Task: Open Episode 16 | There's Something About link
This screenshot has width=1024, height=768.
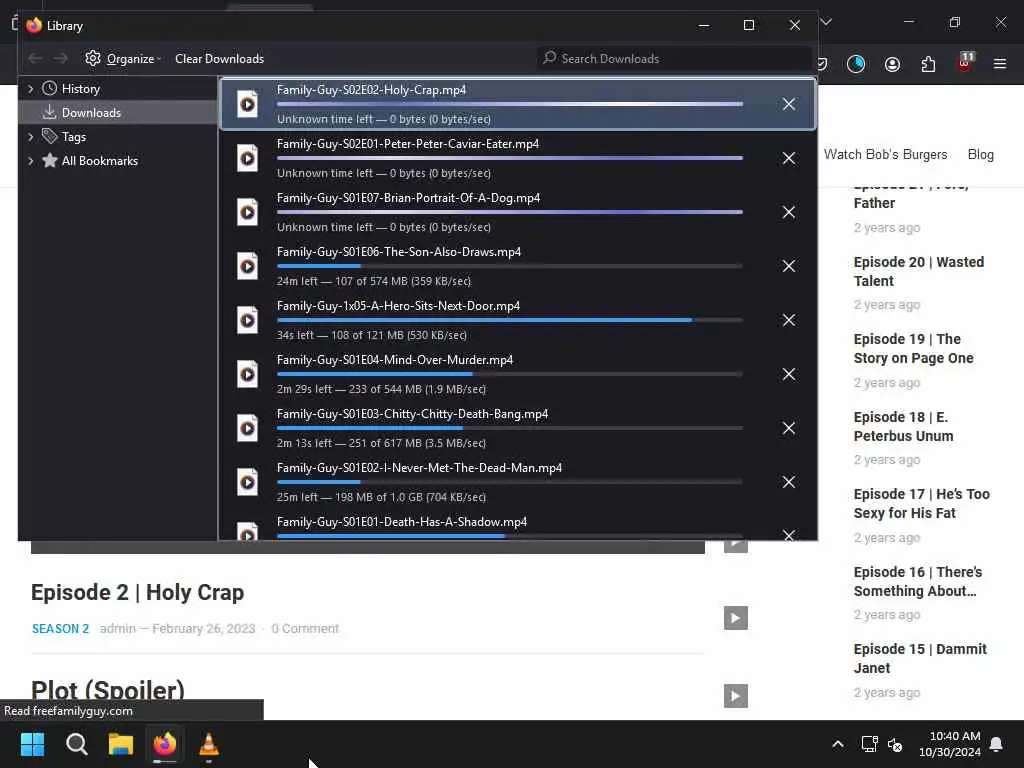Action: click(918, 581)
